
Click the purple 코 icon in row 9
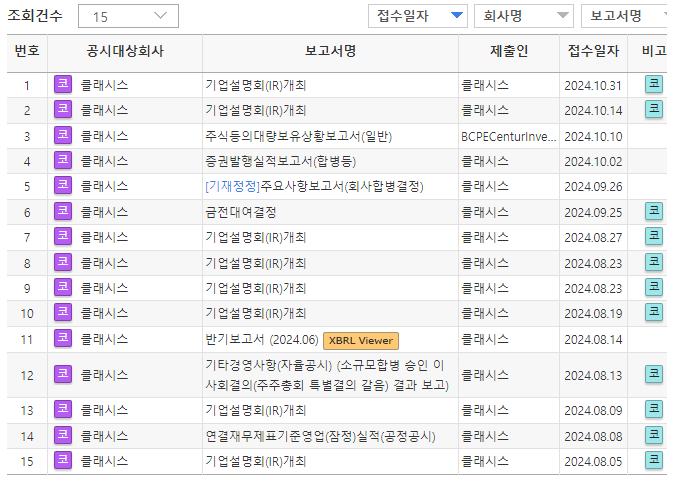click(x=63, y=287)
